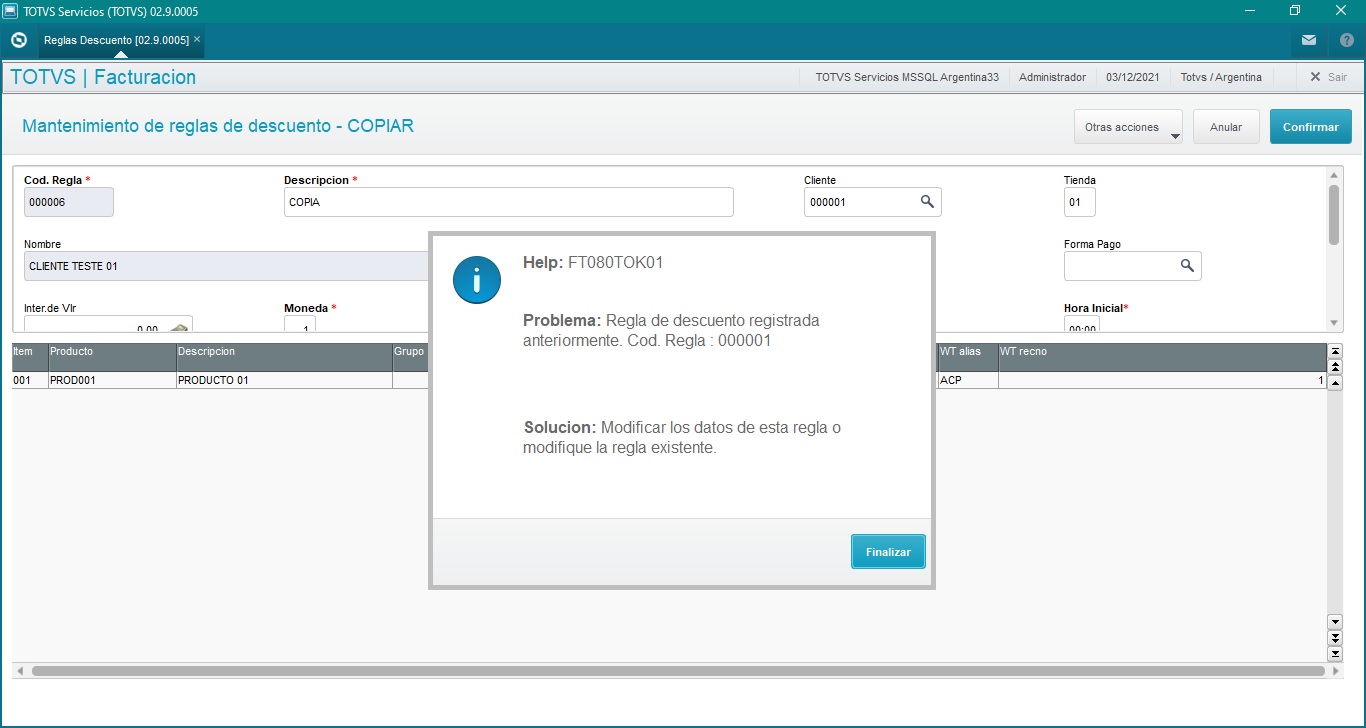Viewport: 1366px width, 728px height.
Task: Open the mail envelope icon
Action: click(1309, 40)
